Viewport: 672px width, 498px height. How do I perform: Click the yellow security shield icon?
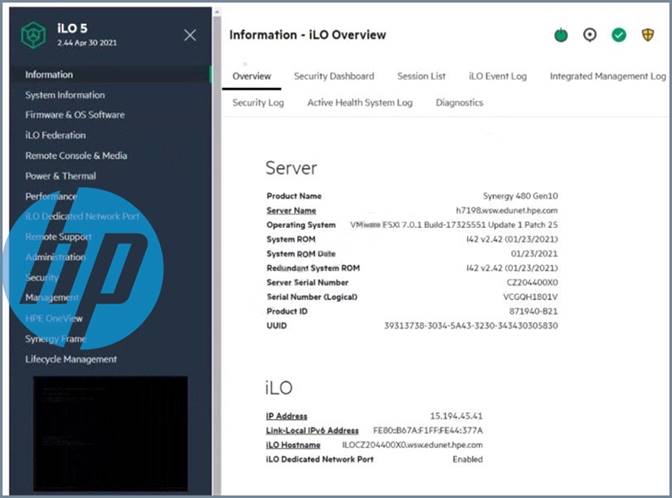pos(648,35)
